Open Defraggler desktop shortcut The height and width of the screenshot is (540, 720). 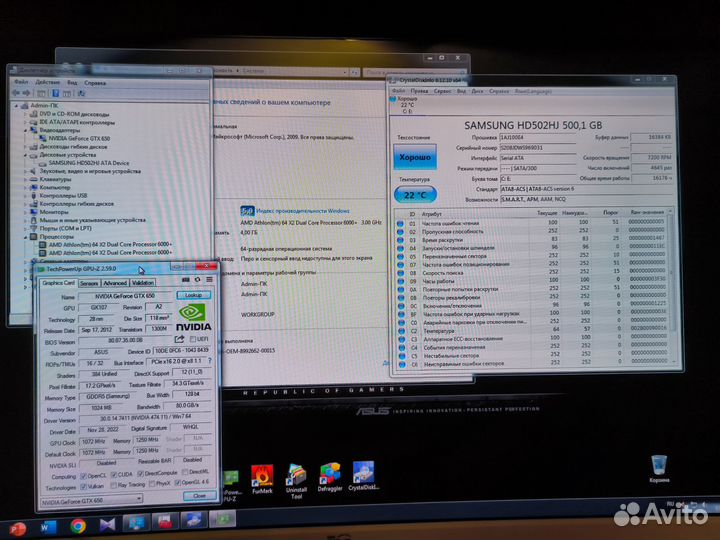(330, 478)
